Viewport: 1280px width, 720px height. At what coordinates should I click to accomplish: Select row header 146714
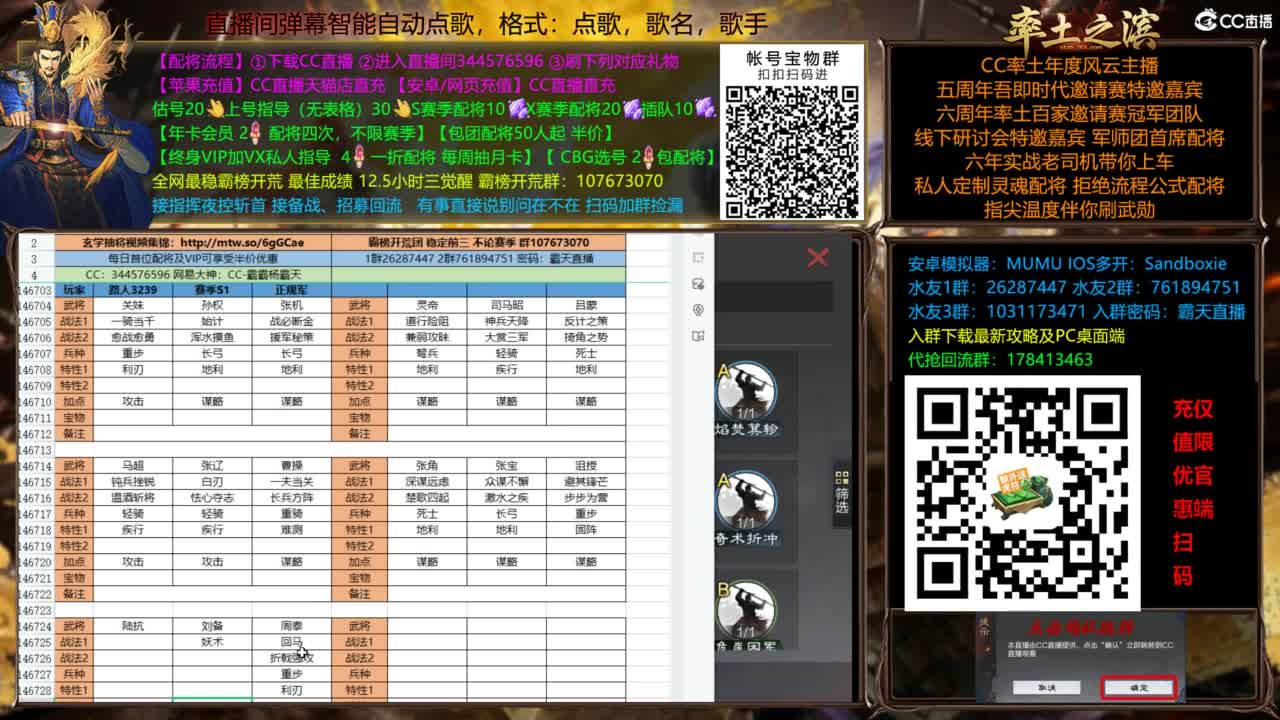pos(35,465)
